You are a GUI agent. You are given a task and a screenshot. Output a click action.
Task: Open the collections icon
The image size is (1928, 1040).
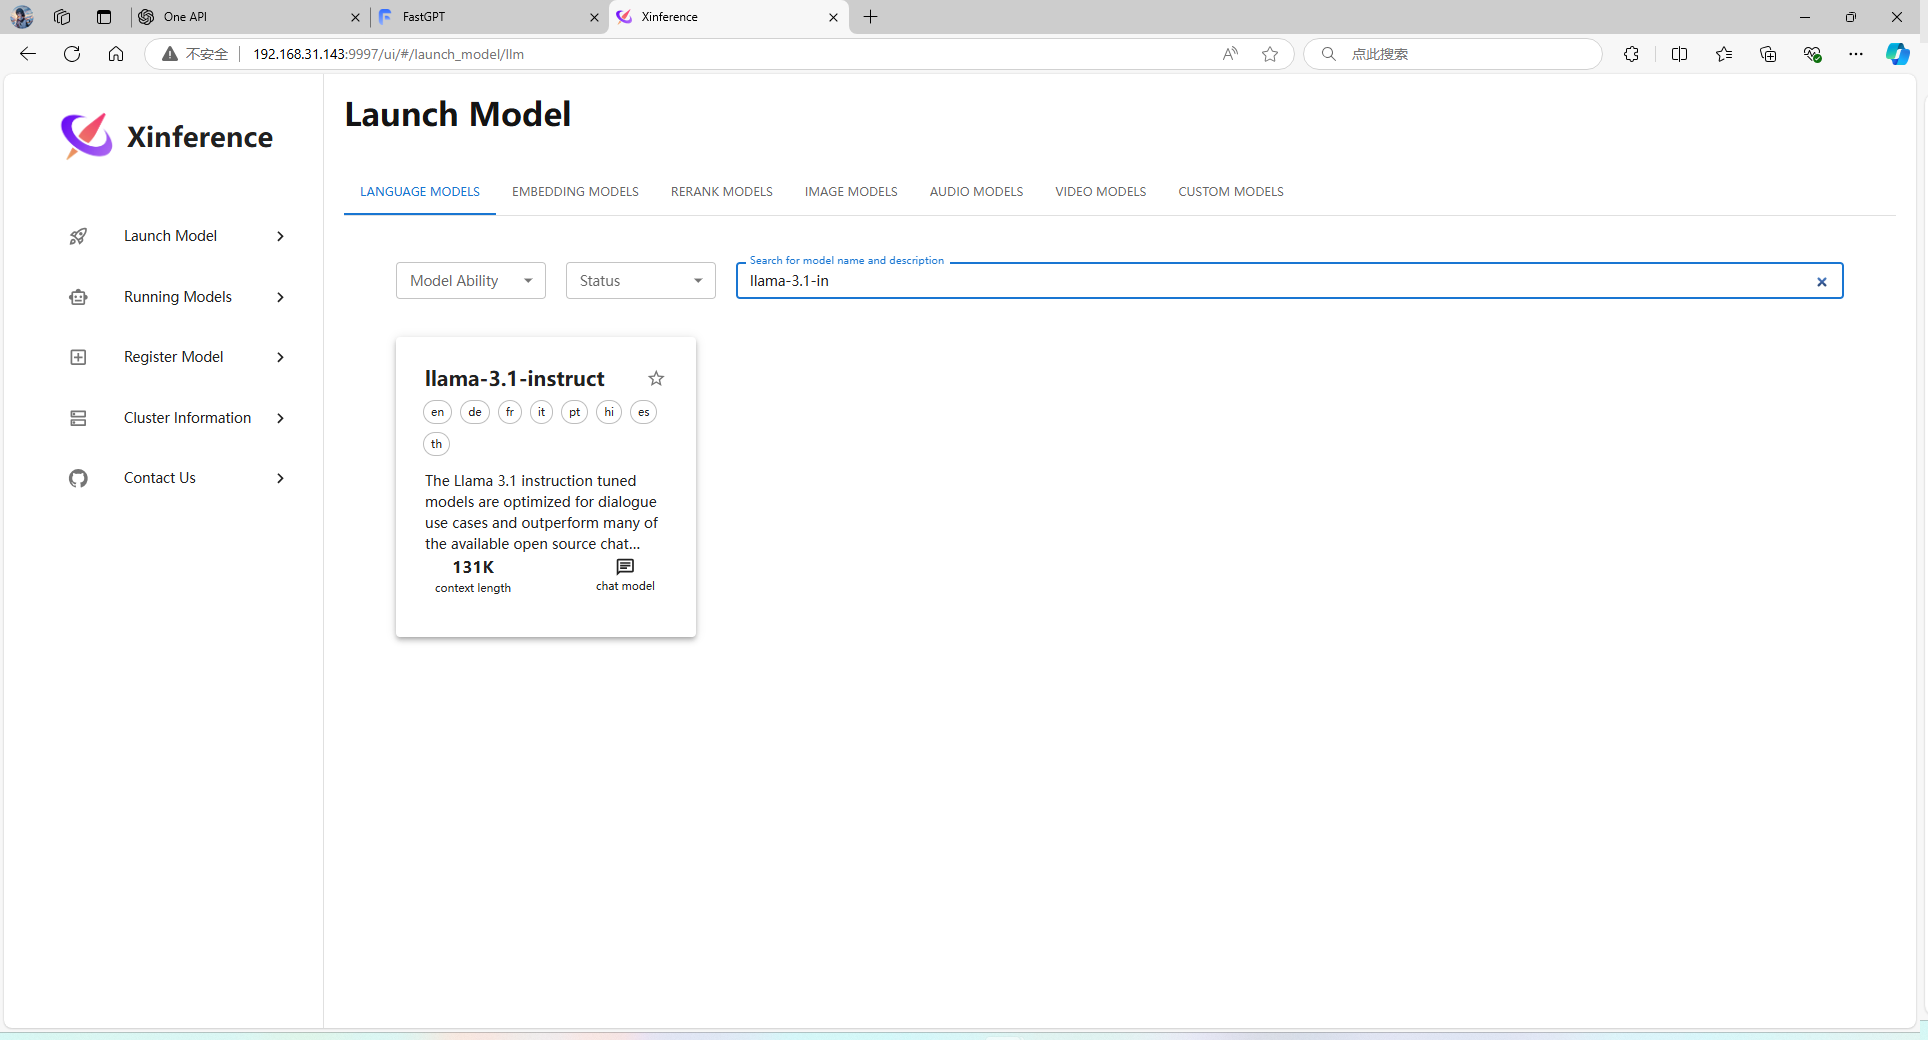pyautogui.click(x=1768, y=54)
